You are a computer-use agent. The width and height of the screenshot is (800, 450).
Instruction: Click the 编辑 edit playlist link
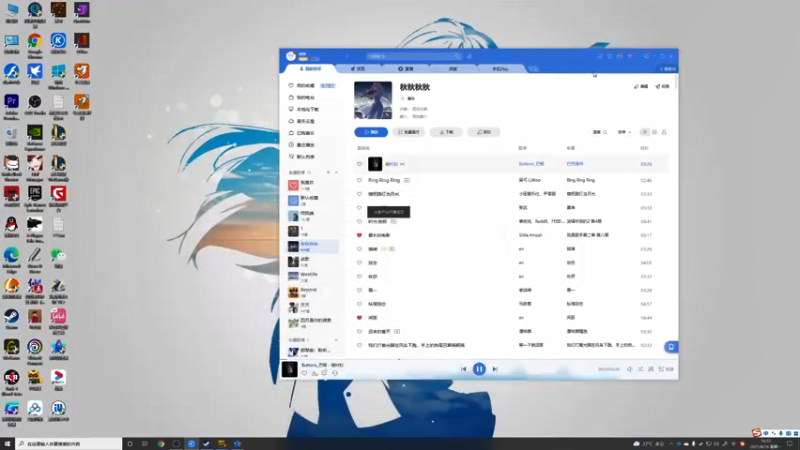641,87
